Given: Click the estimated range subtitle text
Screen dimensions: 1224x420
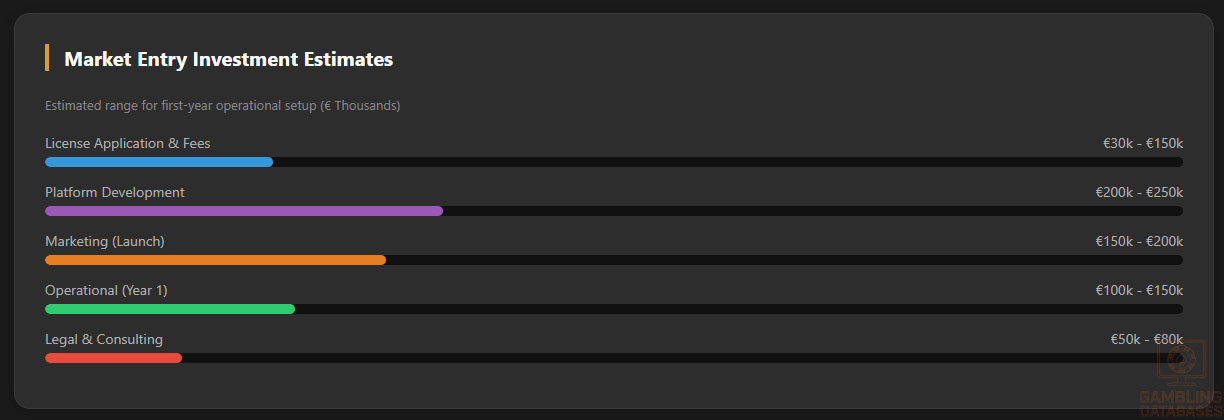Looking at the screenshot, I should click(223, 106).
